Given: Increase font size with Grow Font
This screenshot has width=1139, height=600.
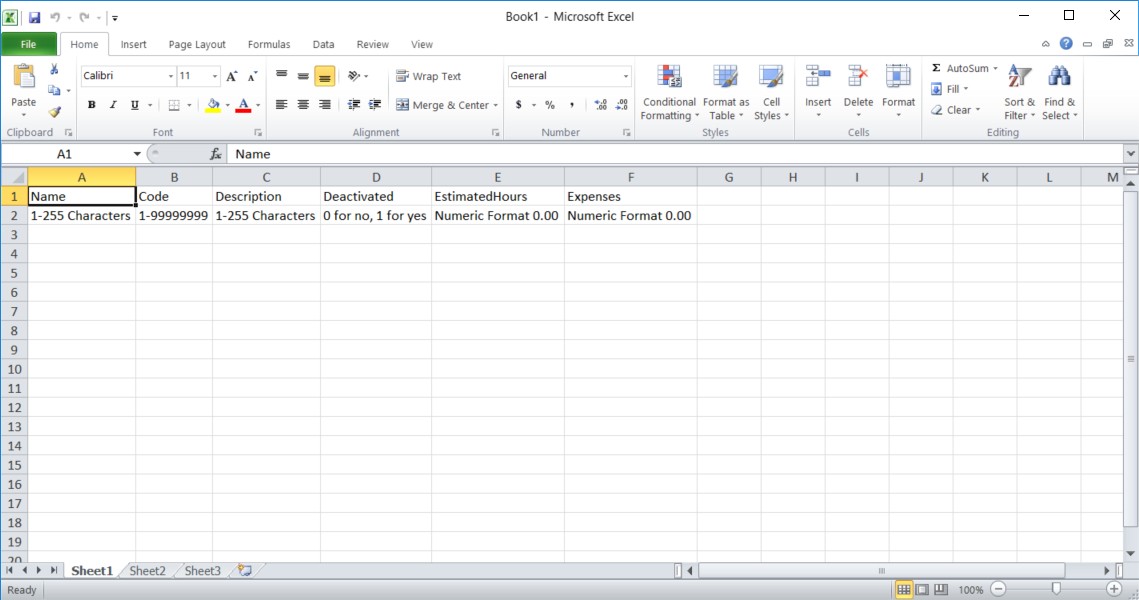Looking at the screenshot, I should [232, 76].
